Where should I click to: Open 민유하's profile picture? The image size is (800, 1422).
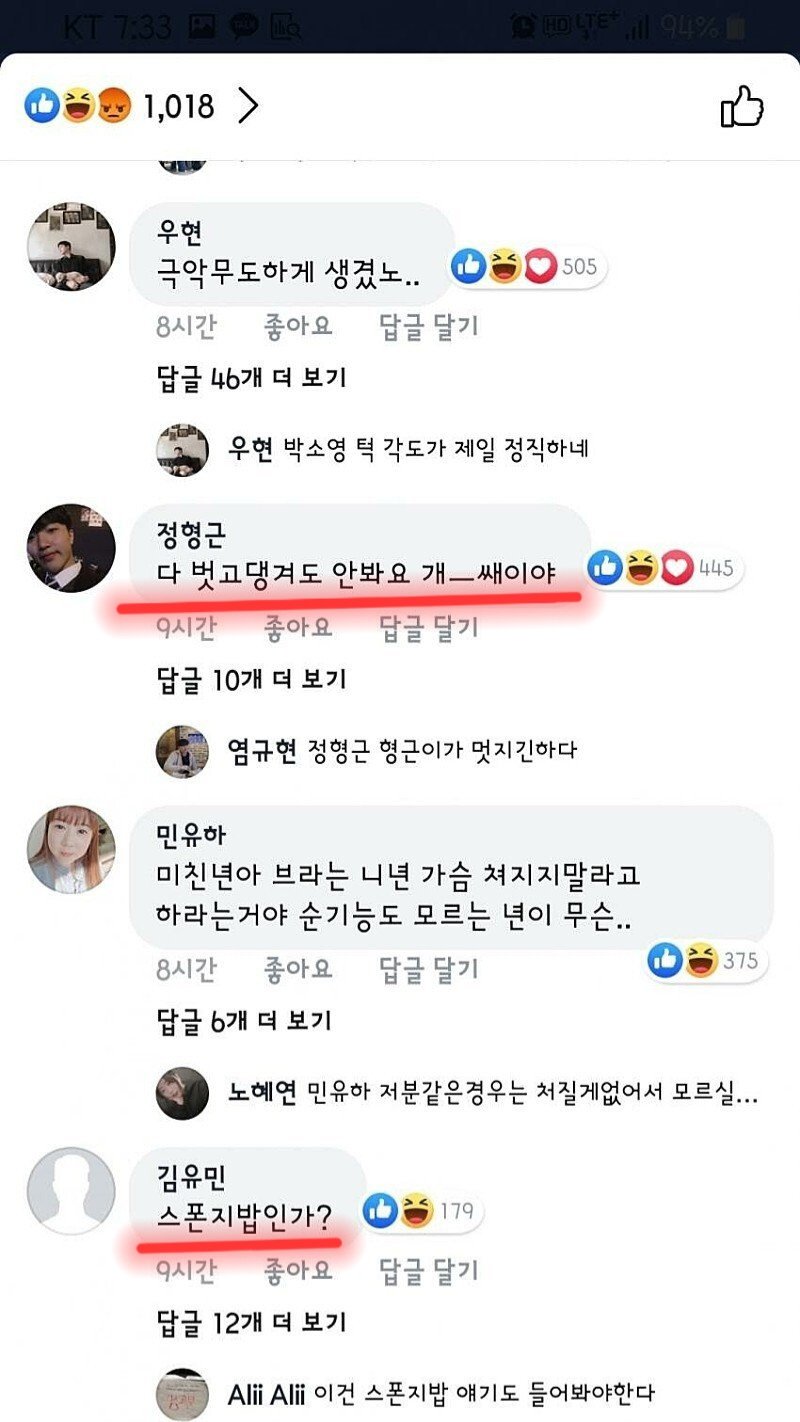[x=70, y=848]
